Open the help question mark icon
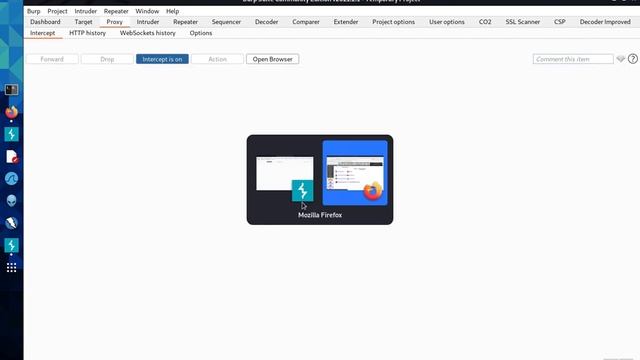The image size is (640, 360). [633, 59]
